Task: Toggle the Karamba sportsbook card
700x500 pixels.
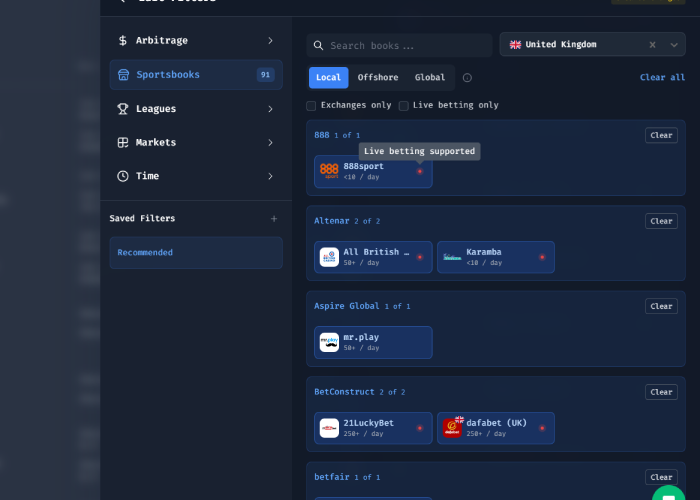Action: pyautogui.click(x=496, y=257)
